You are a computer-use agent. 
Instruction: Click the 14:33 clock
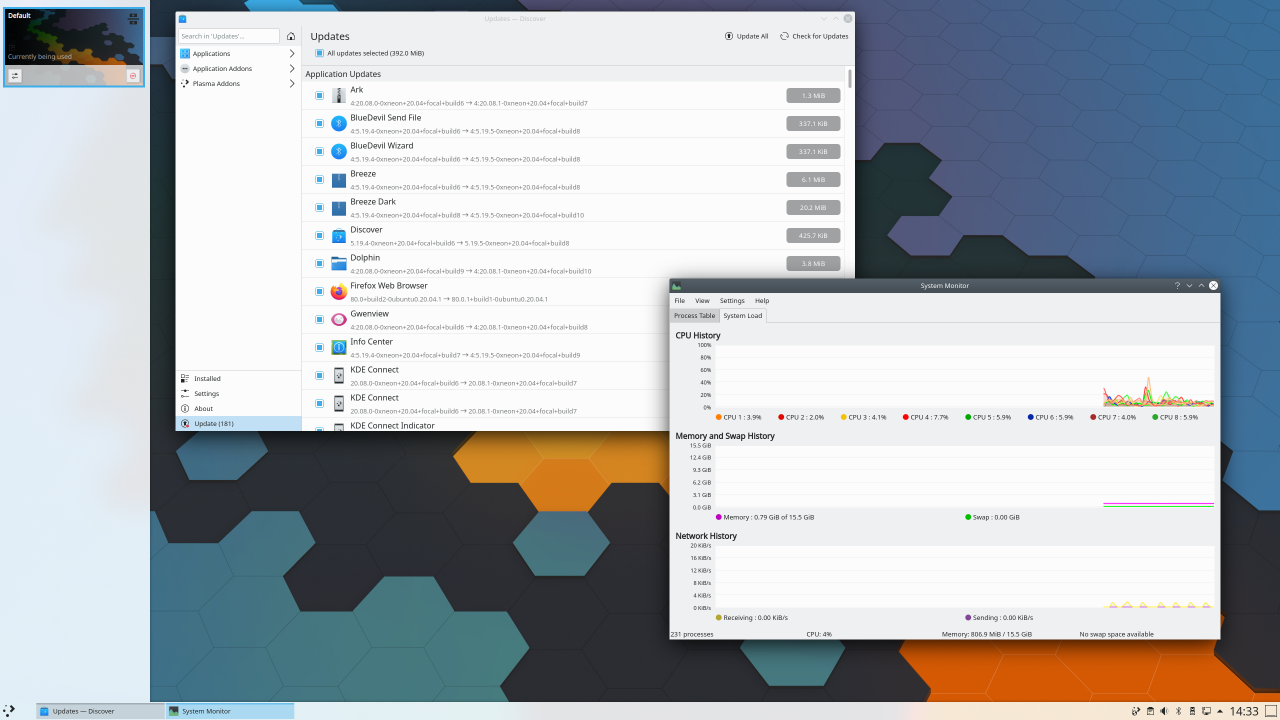pos(1244,711)
